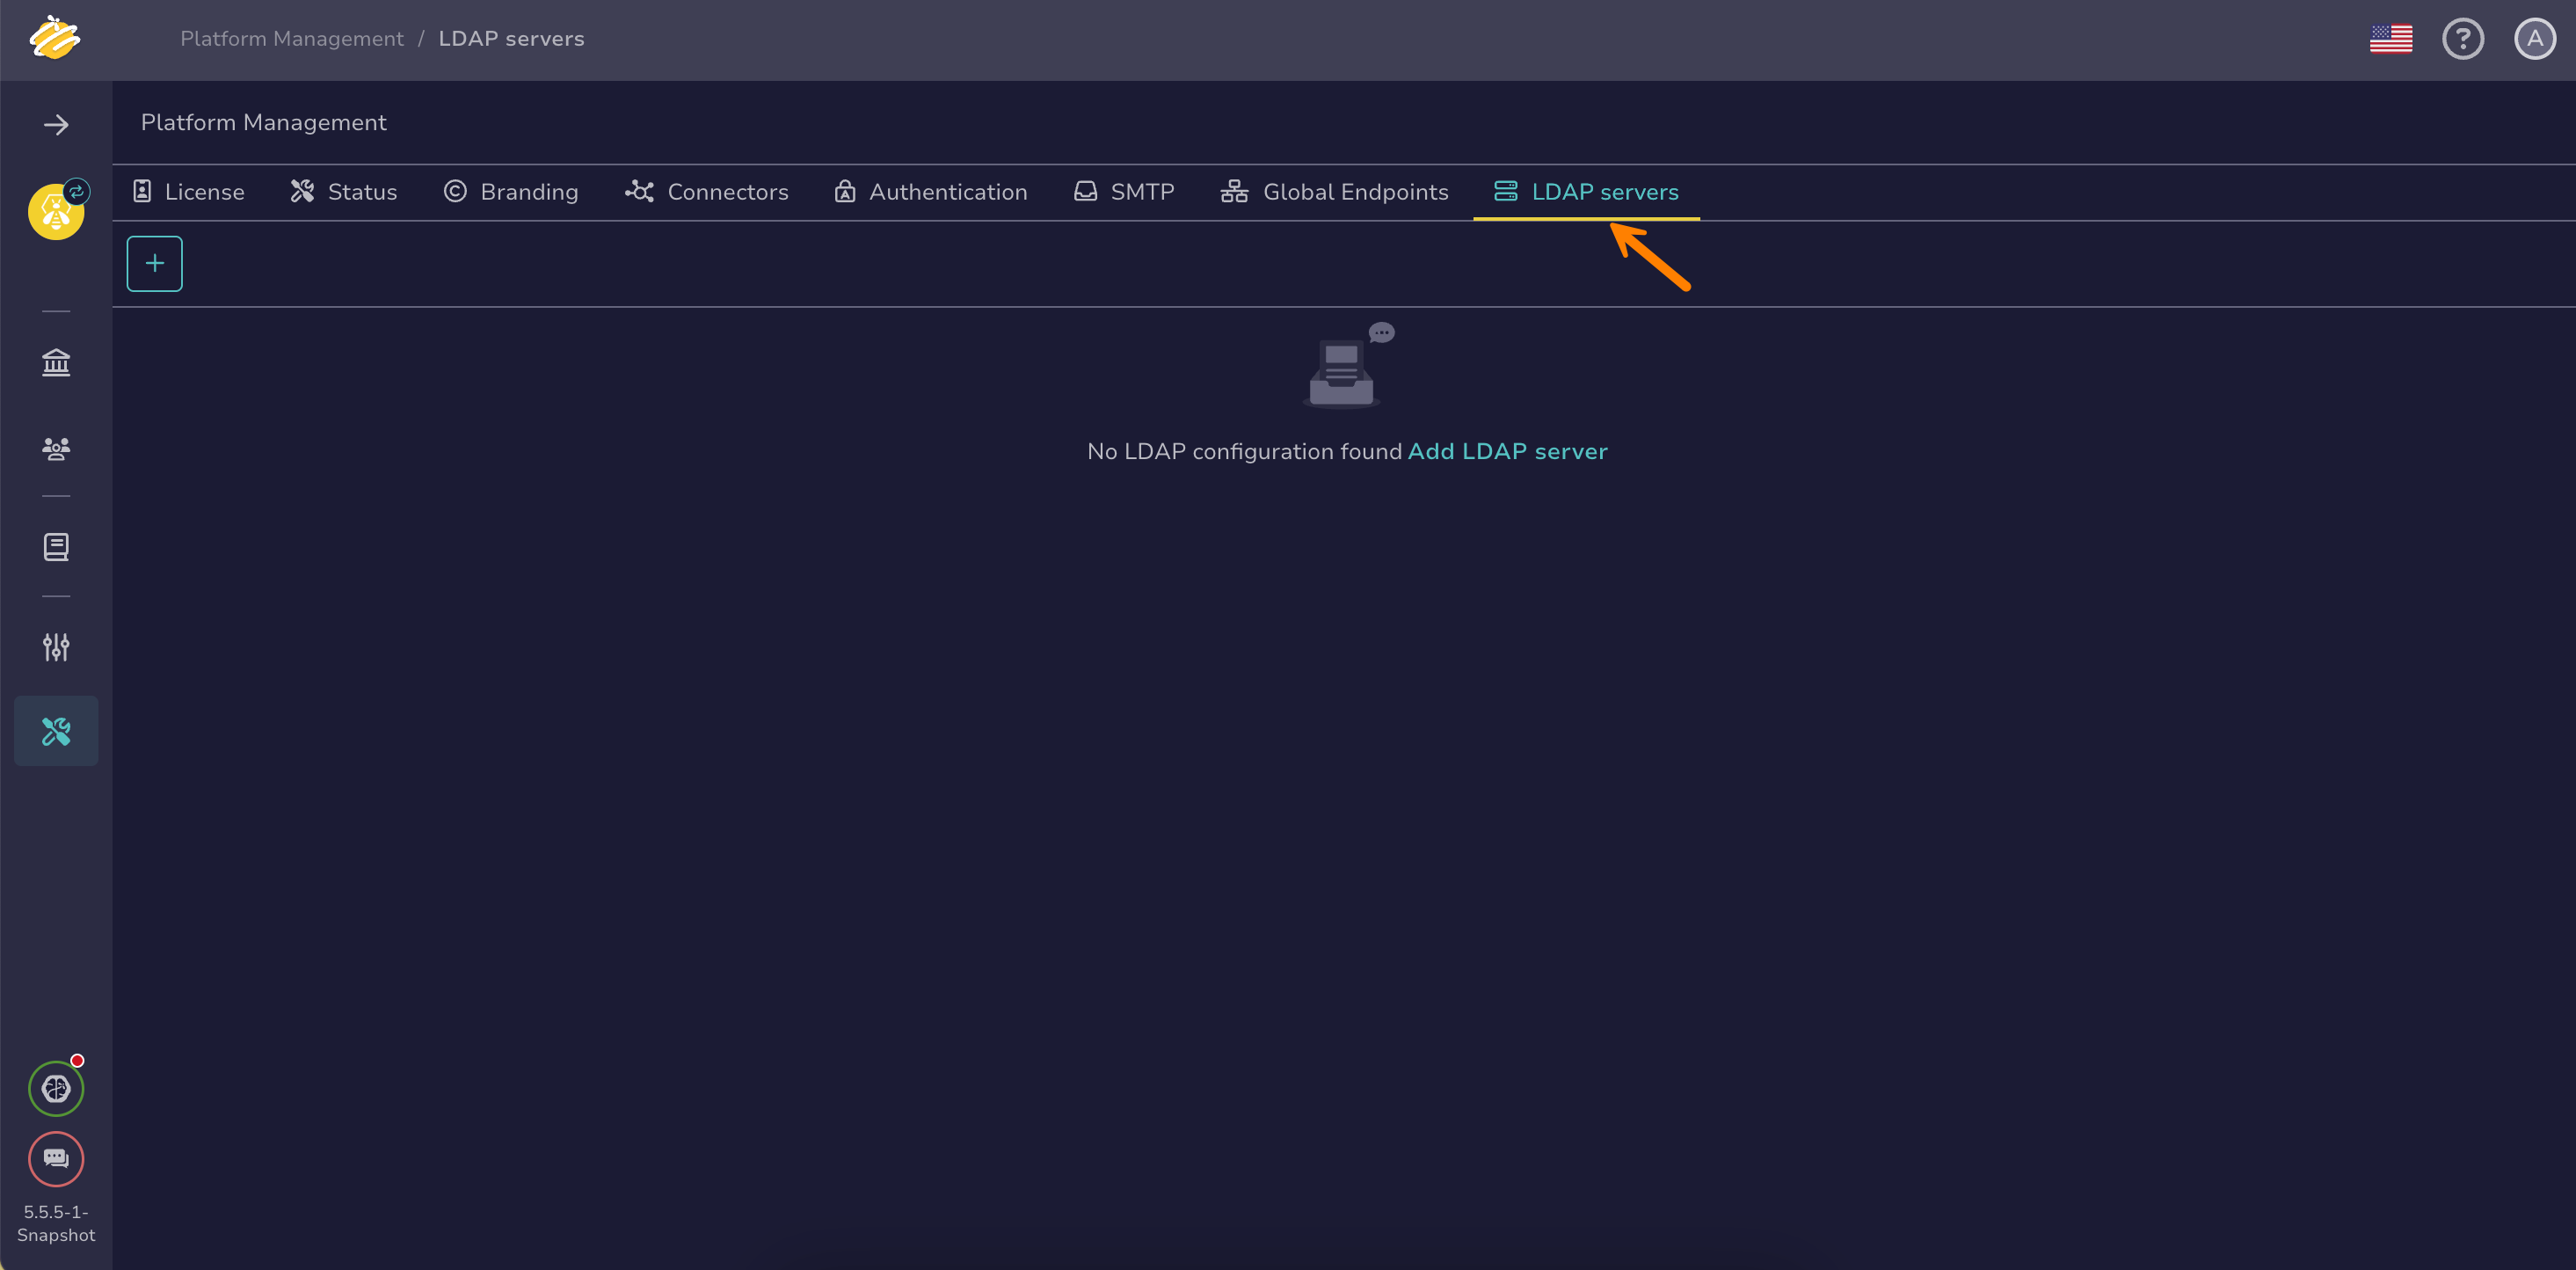
Task: Open help with the question mark icon
Action: pyautogui.click(x=2463, y=39)
